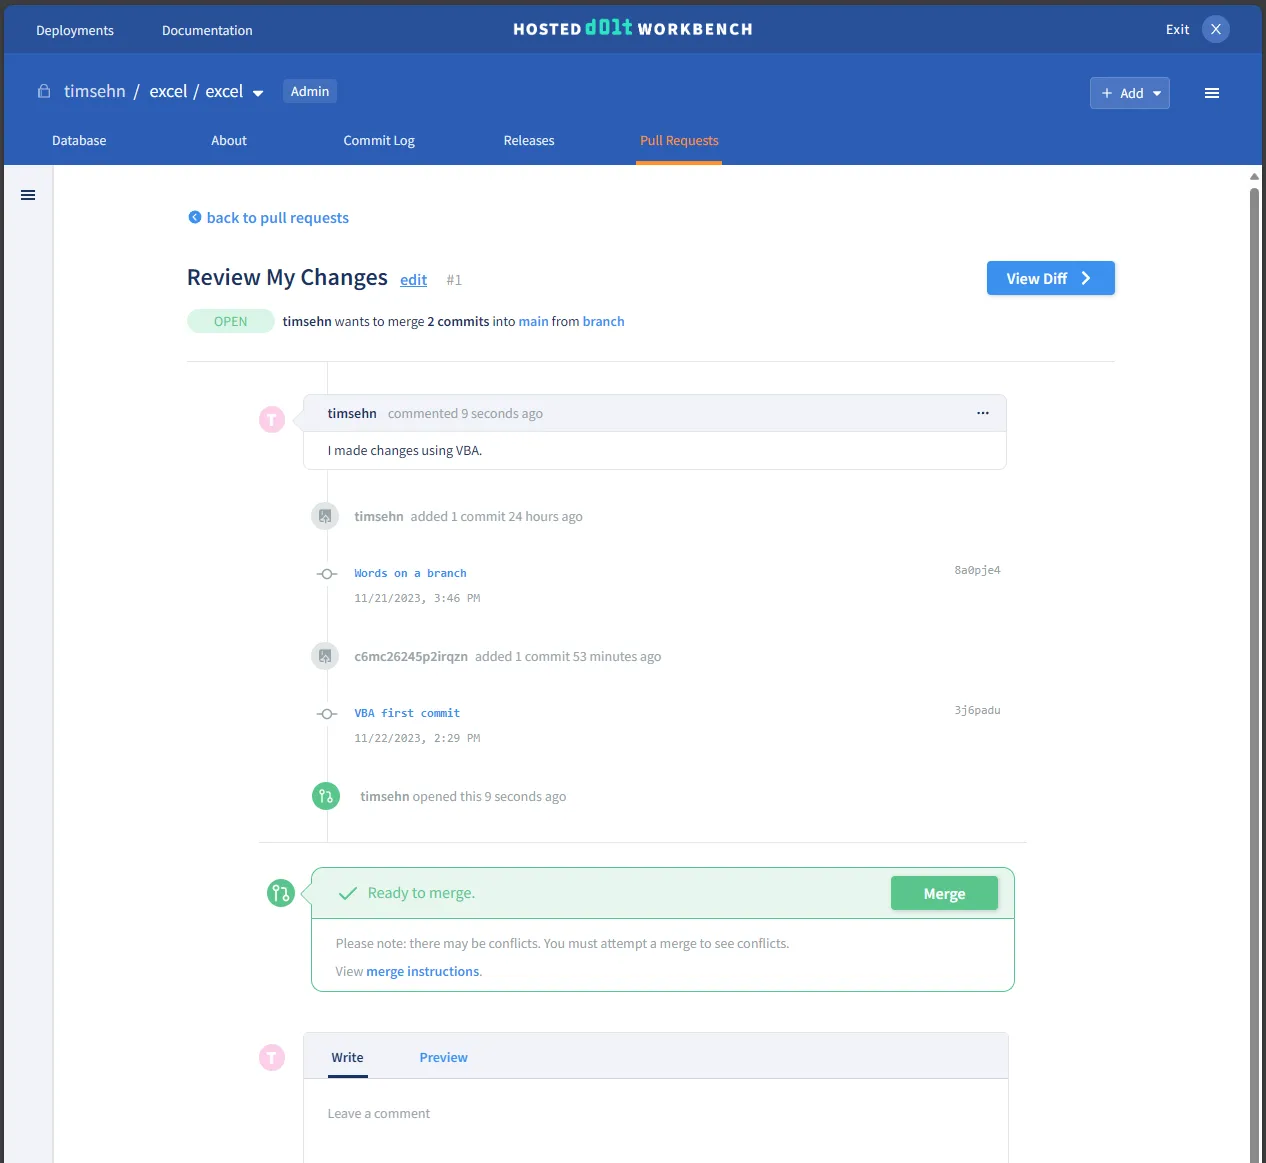Open the hamburger menu in top right
1266x1163 pixels.
click(1212, 93)
